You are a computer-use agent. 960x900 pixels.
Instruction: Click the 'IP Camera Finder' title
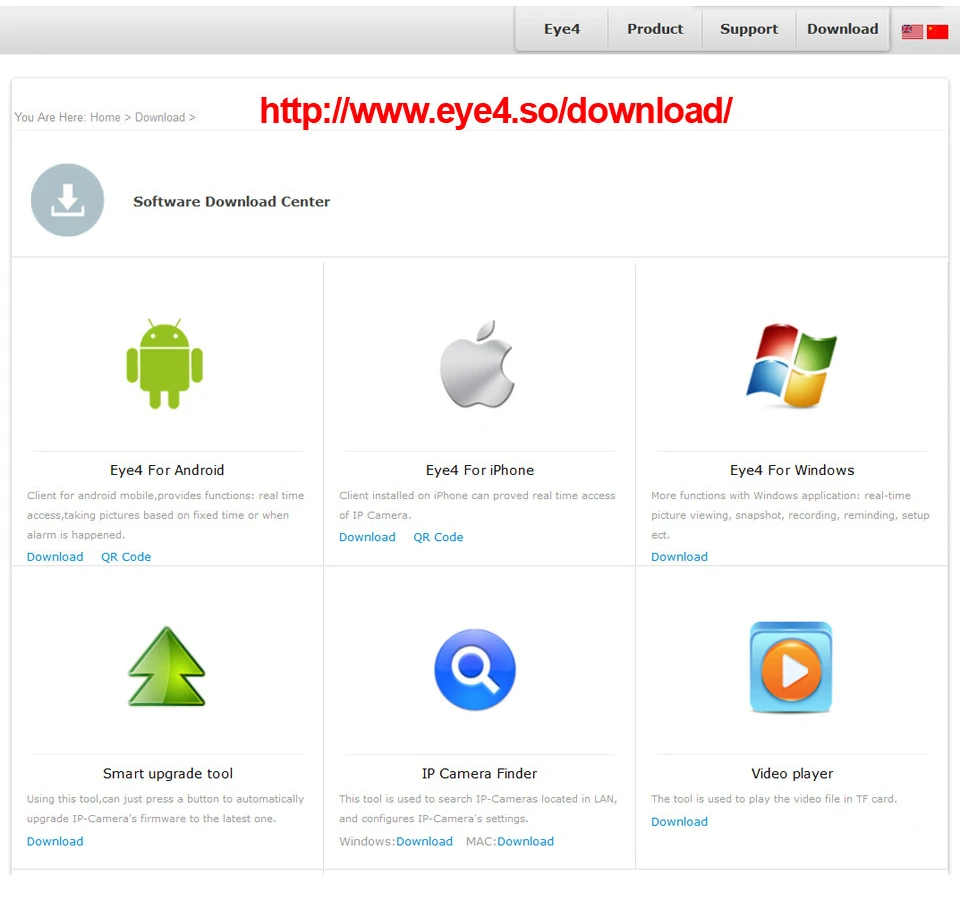point(479,773)
